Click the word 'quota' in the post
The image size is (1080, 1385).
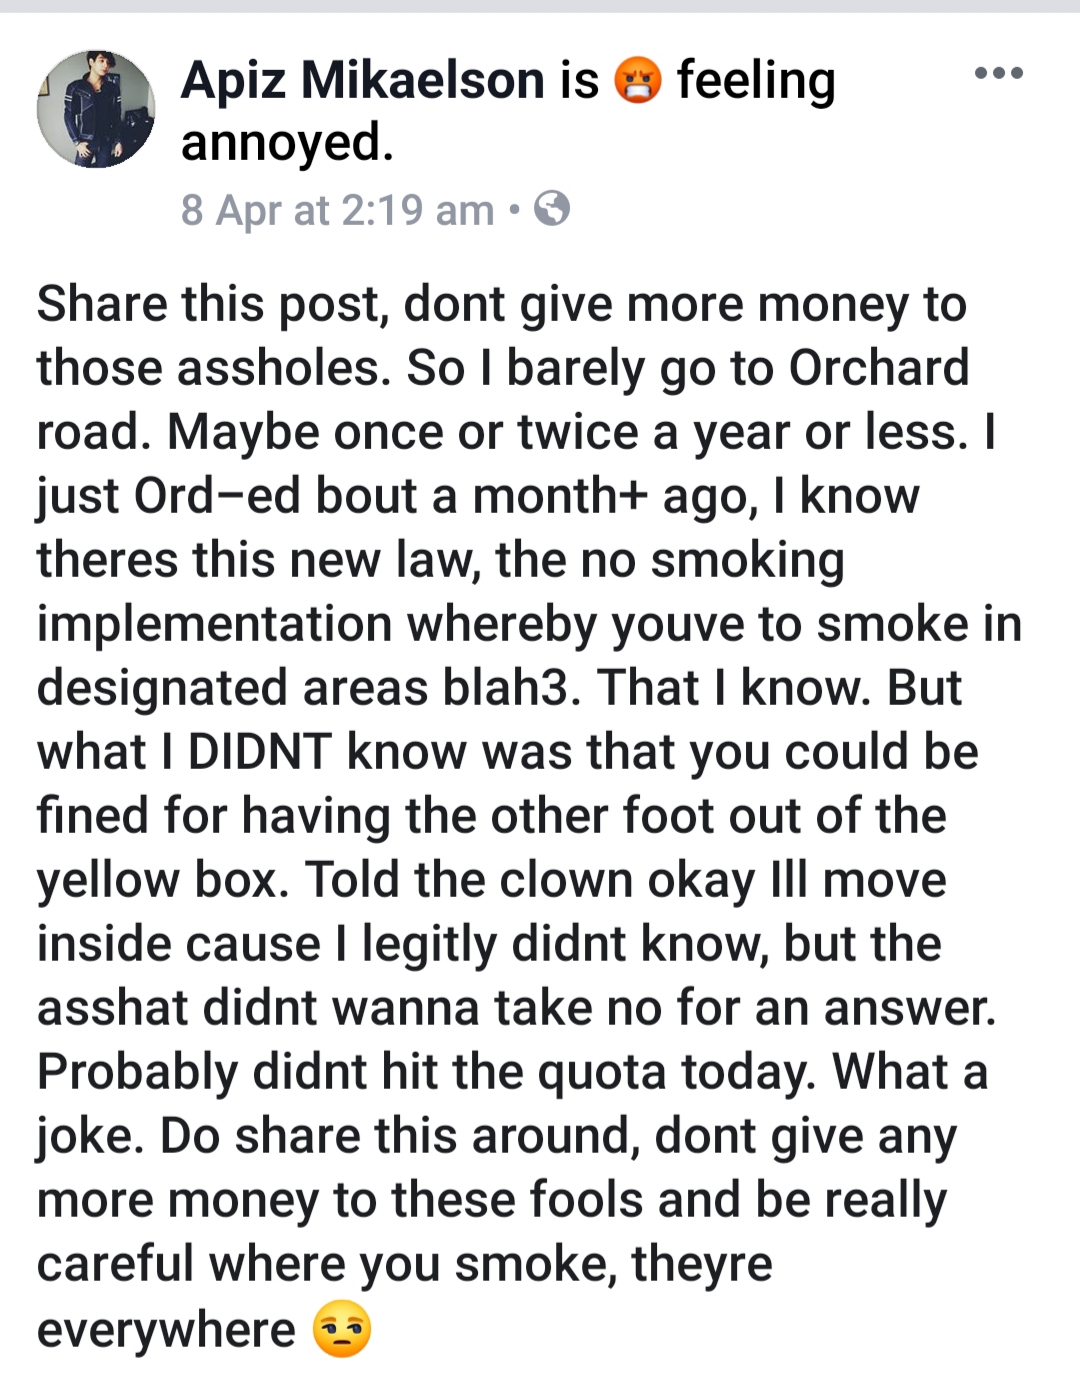[601, 1074]
